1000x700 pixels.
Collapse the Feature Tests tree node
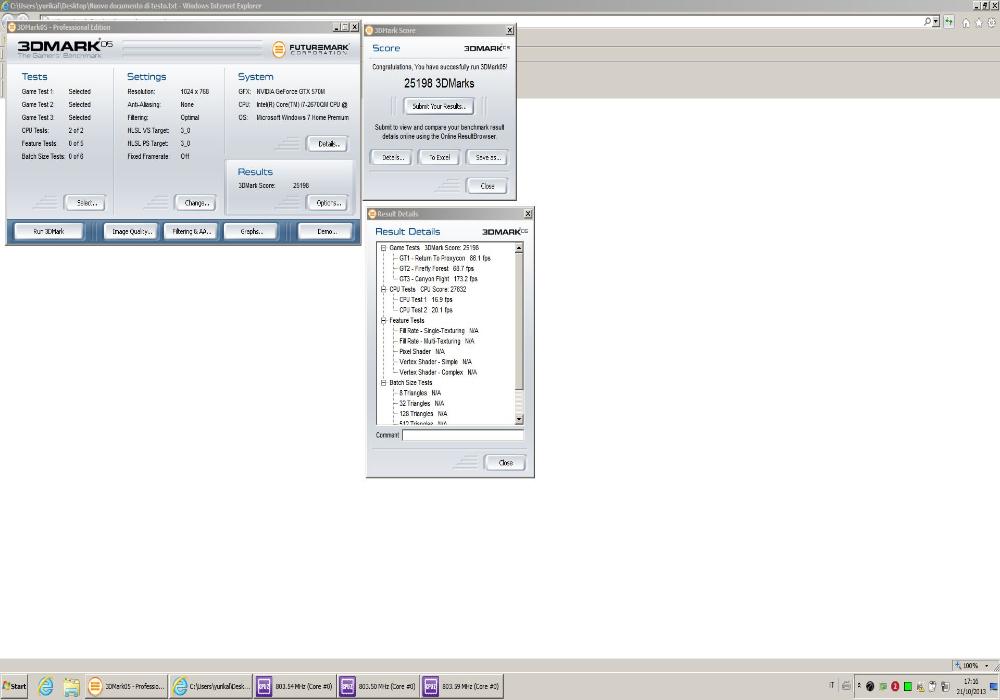(x=383, y=321)
